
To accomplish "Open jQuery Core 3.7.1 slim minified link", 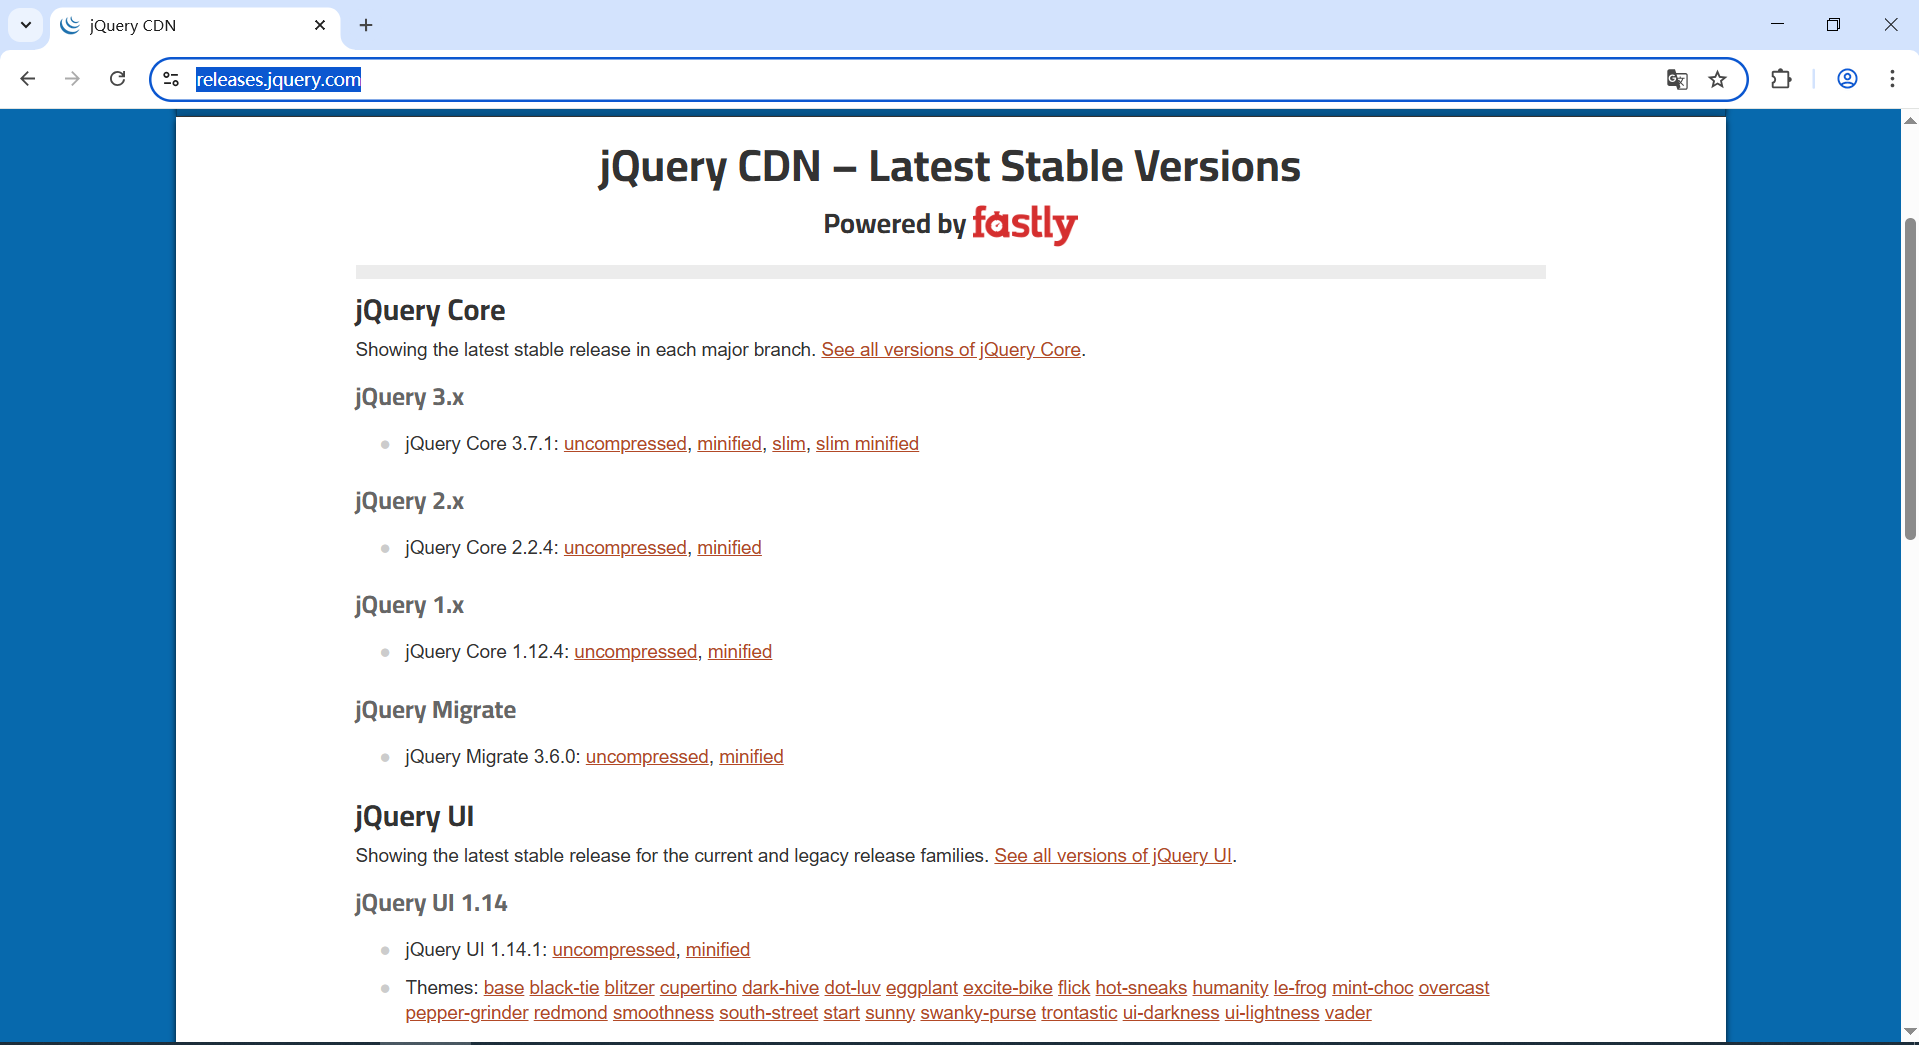I will click(x=867, y=444).
